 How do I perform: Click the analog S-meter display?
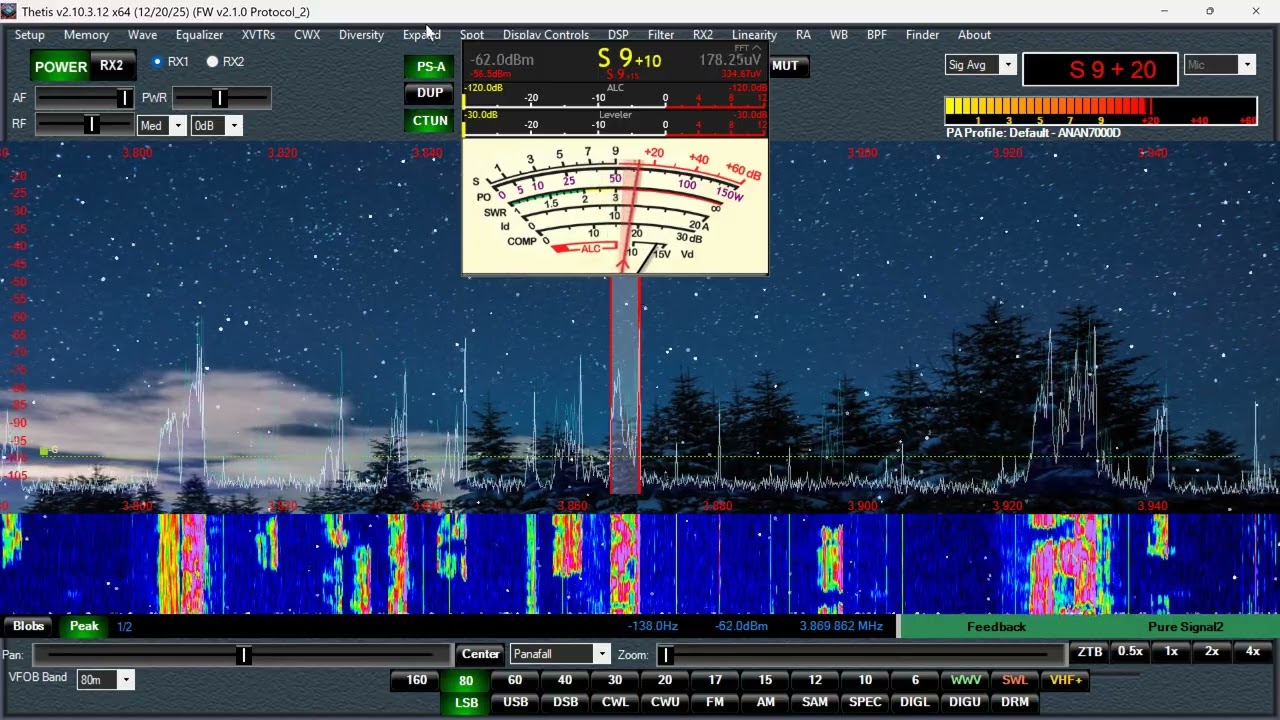pyautogui.click(x=615, y=206)
